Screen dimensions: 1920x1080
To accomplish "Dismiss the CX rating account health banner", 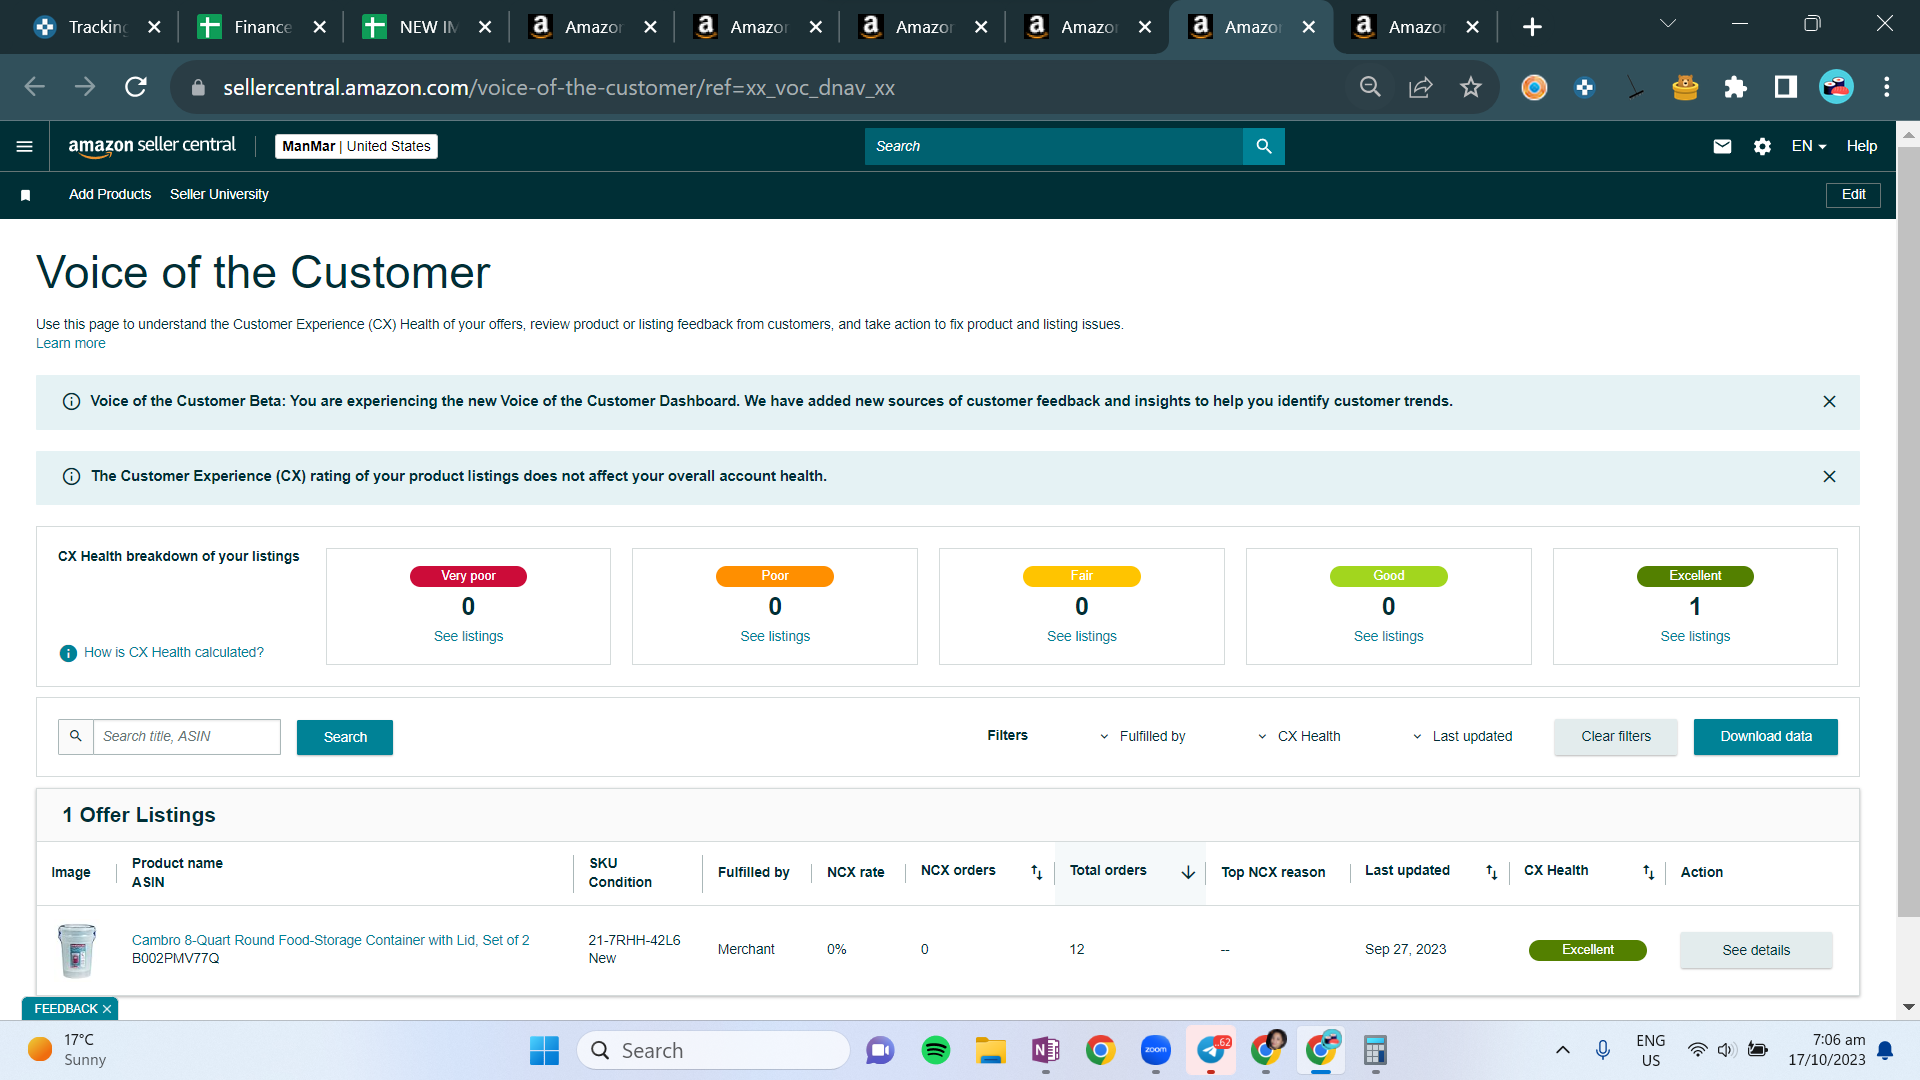I will pos(1829,476).
